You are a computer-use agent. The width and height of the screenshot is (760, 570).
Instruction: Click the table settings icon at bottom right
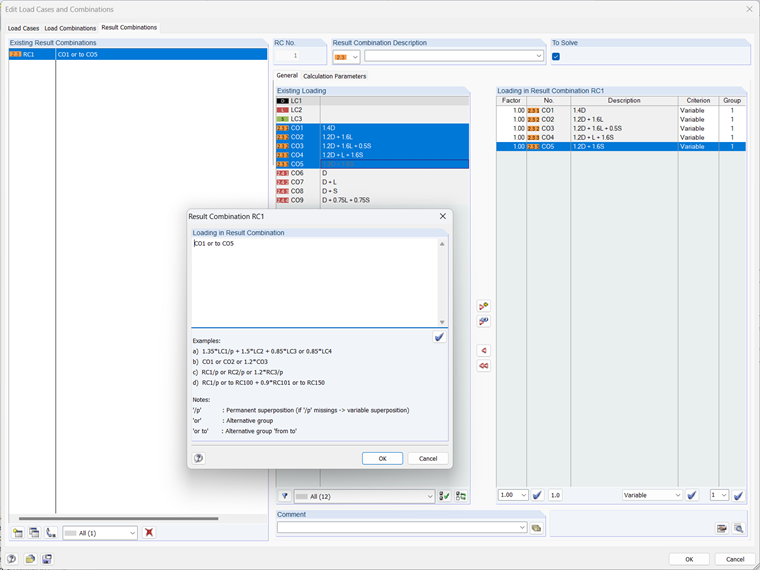pos(722,528)
